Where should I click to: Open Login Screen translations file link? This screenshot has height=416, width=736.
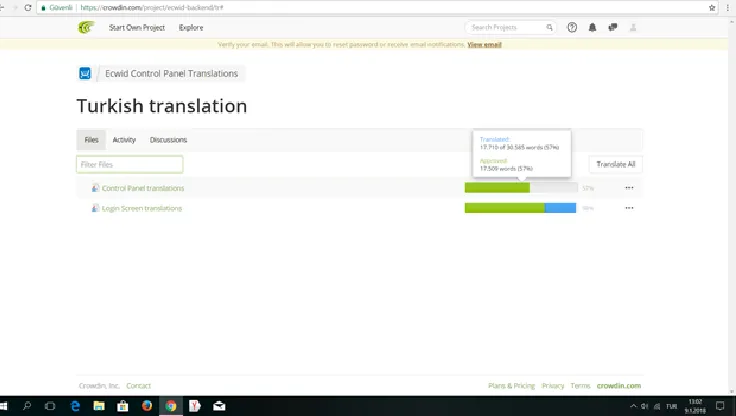pos(142,208)
